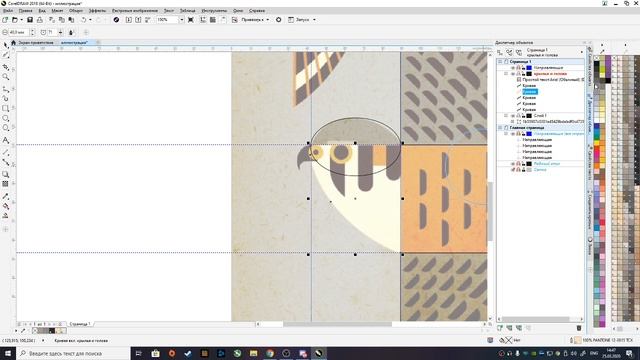This screenshot has width=640, height=360.
Task: Open the Эффекты menu
Action: coord(97,11)
